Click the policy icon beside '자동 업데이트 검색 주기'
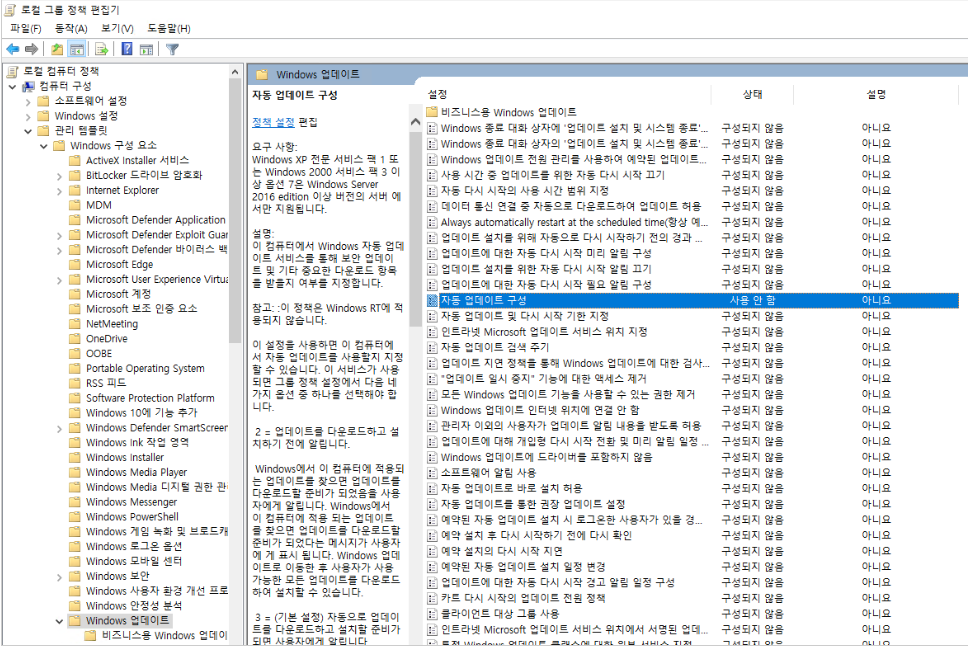Screen dimensions: 968x646 pyautogui.click(x=432, y=347)
